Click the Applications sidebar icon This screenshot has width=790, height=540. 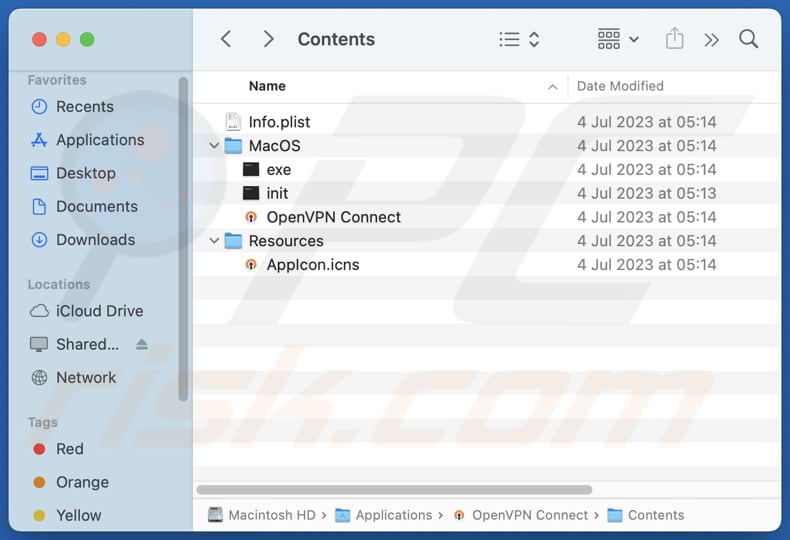pos(39,140)
